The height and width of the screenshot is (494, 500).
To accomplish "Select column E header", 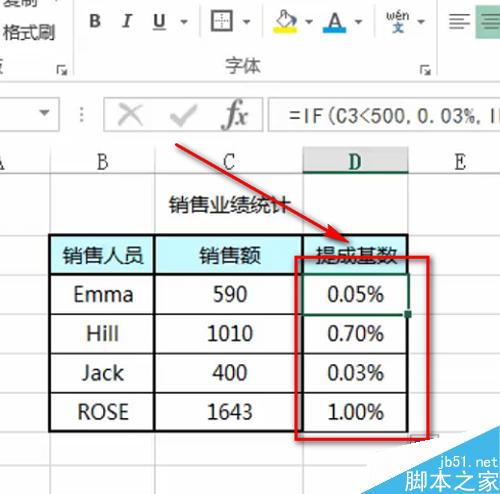I will tap(460, 162).
